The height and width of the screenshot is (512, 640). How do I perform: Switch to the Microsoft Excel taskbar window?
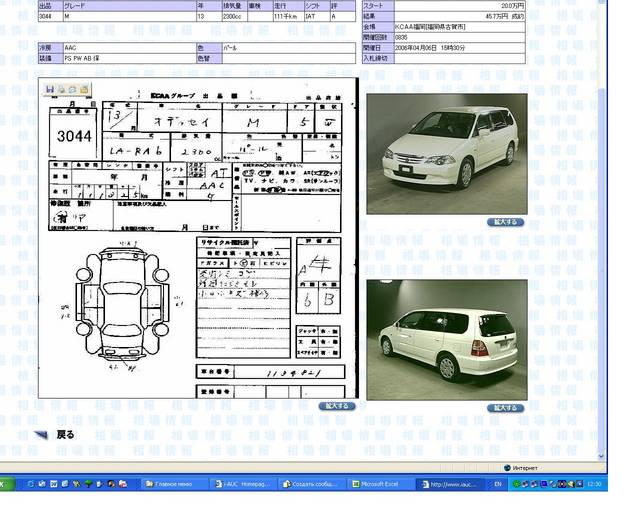(x=379, y=484)
